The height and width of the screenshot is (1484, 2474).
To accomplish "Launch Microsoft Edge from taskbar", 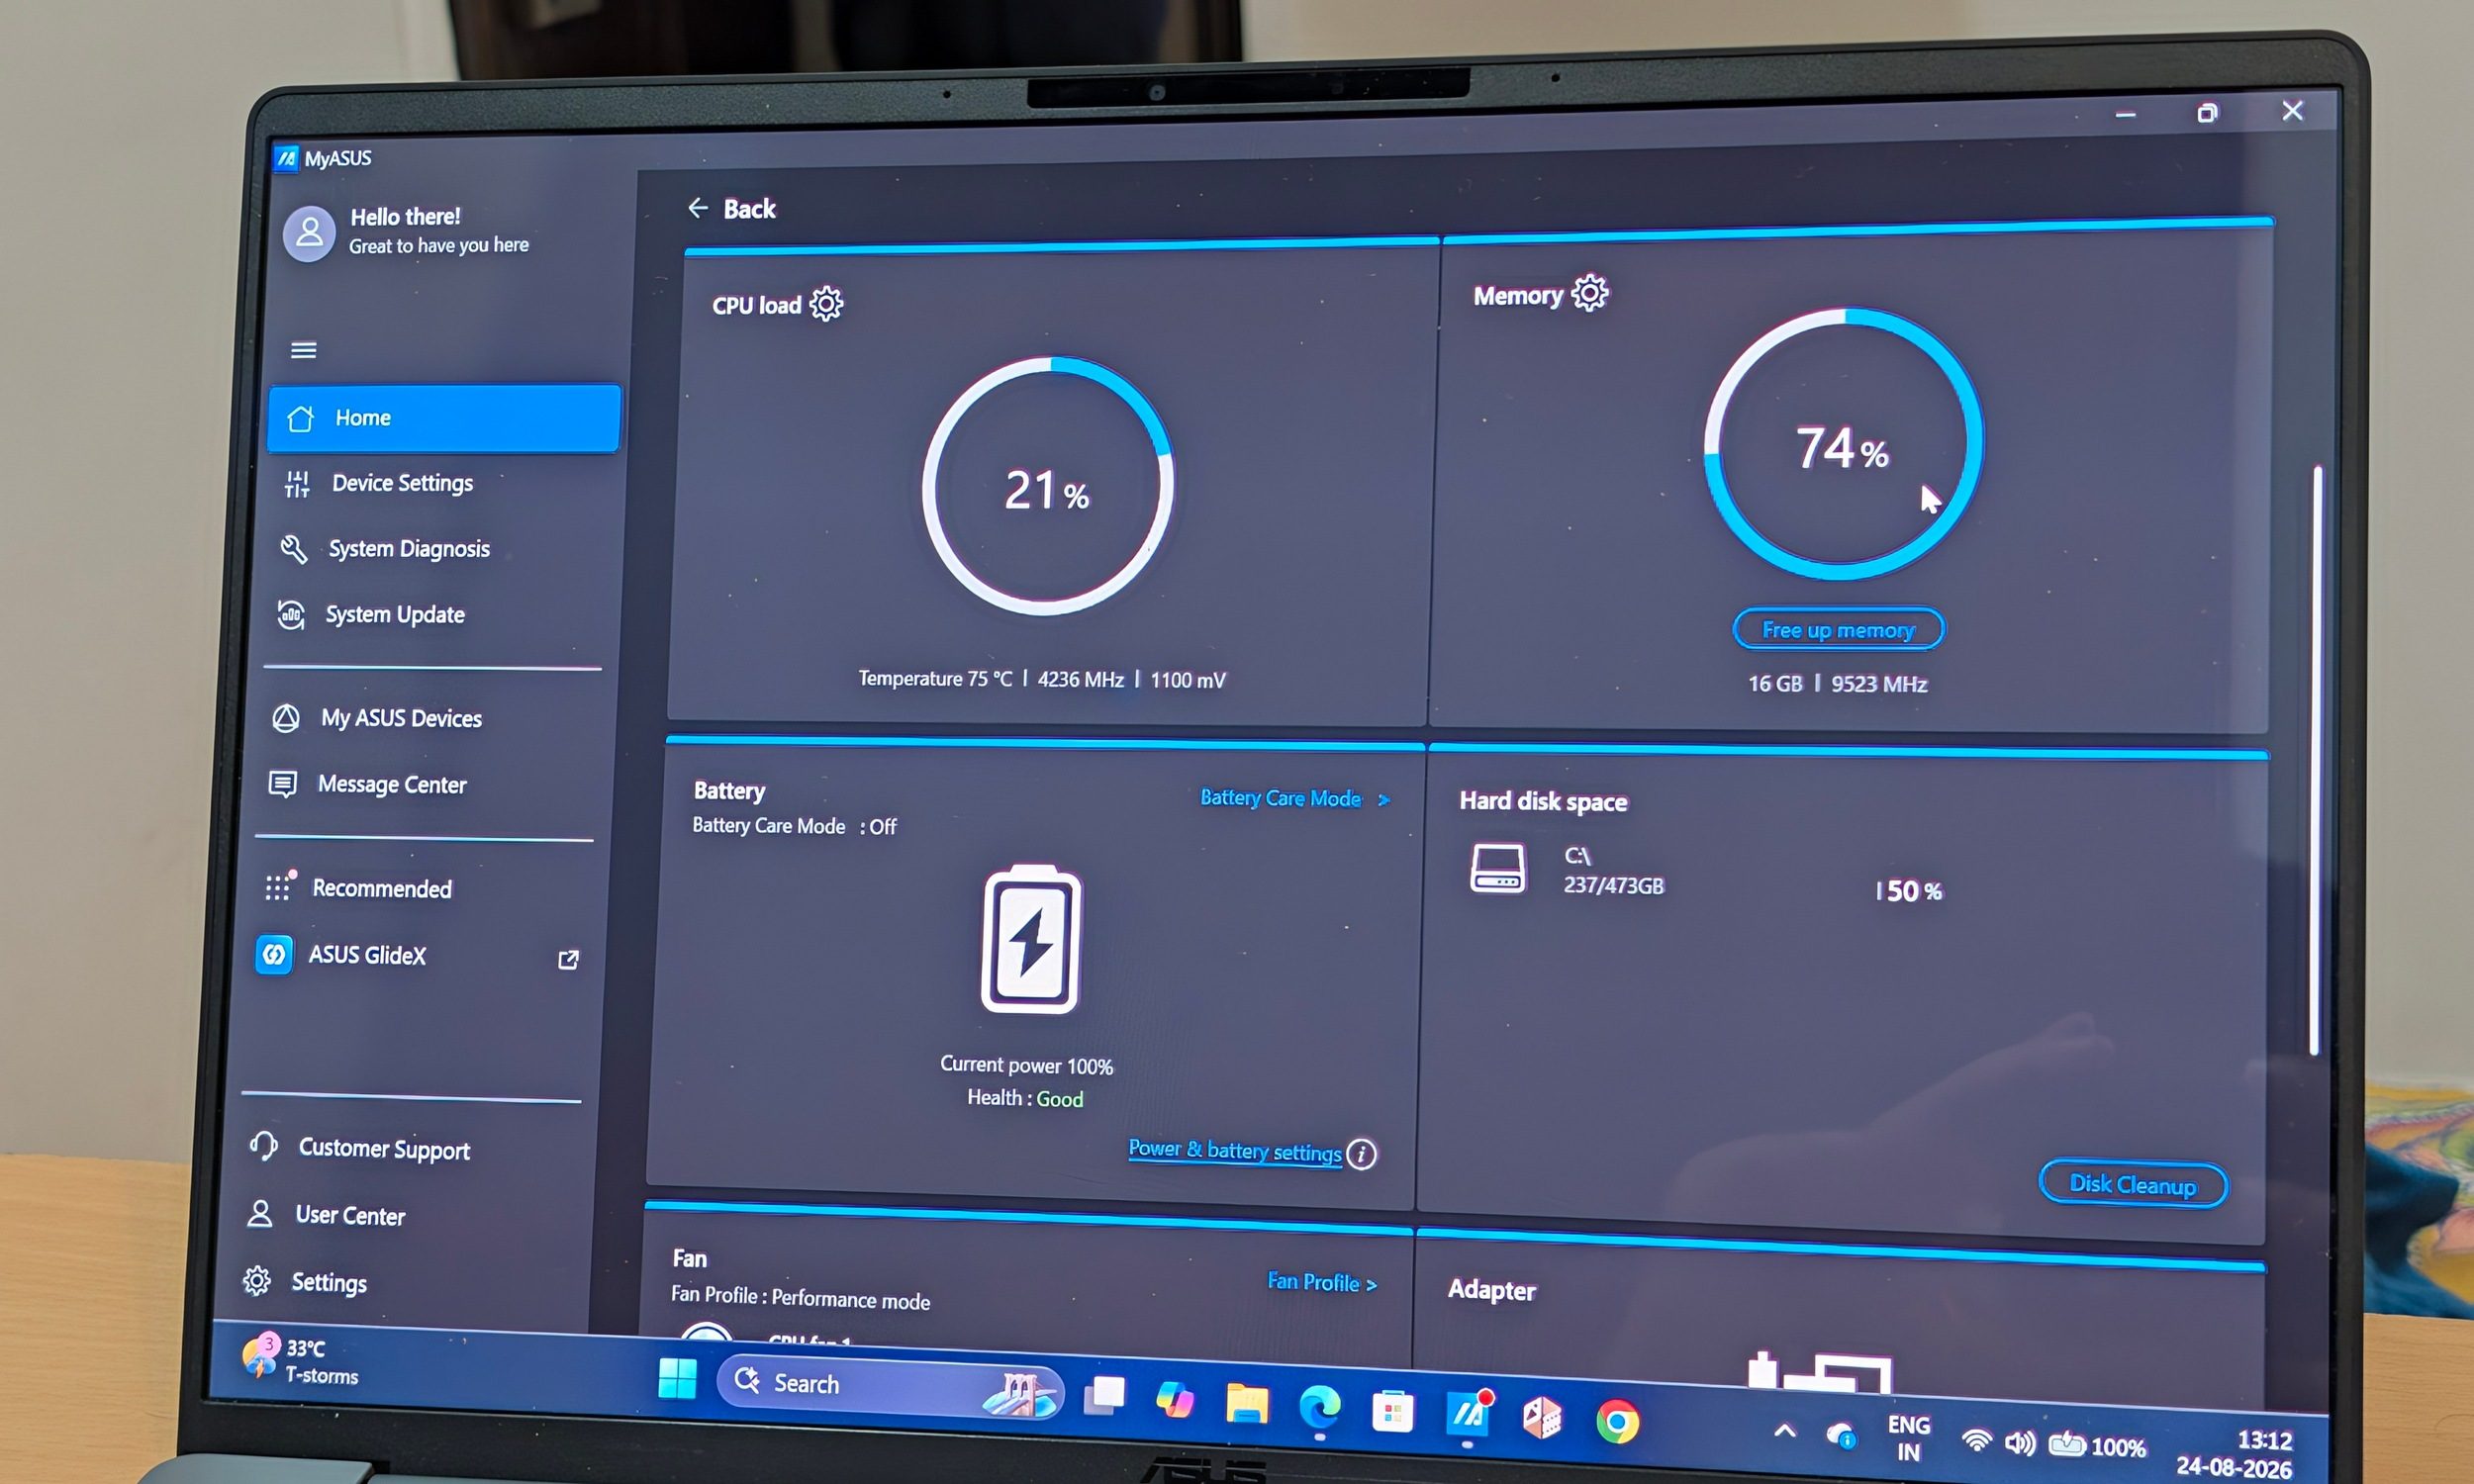I will tap(1319, 1408).
